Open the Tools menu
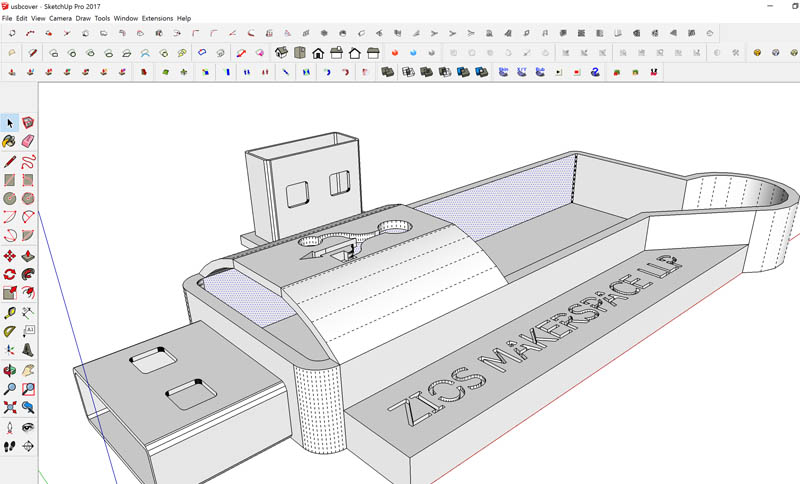The height and width of the screenshot is (484, 800). [x=102, y=18]
